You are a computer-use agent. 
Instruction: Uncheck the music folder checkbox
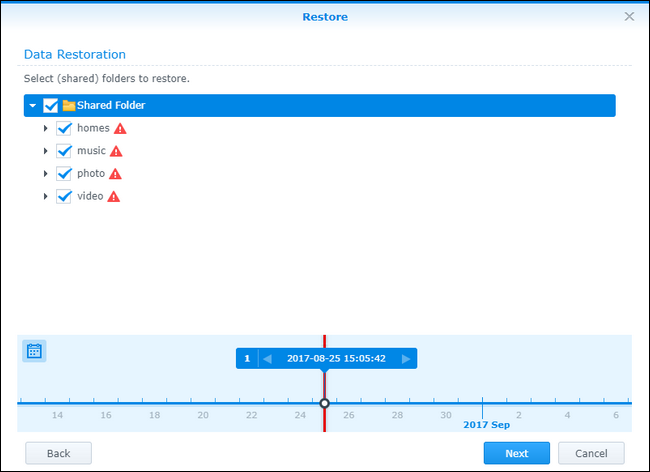(64, 151)
